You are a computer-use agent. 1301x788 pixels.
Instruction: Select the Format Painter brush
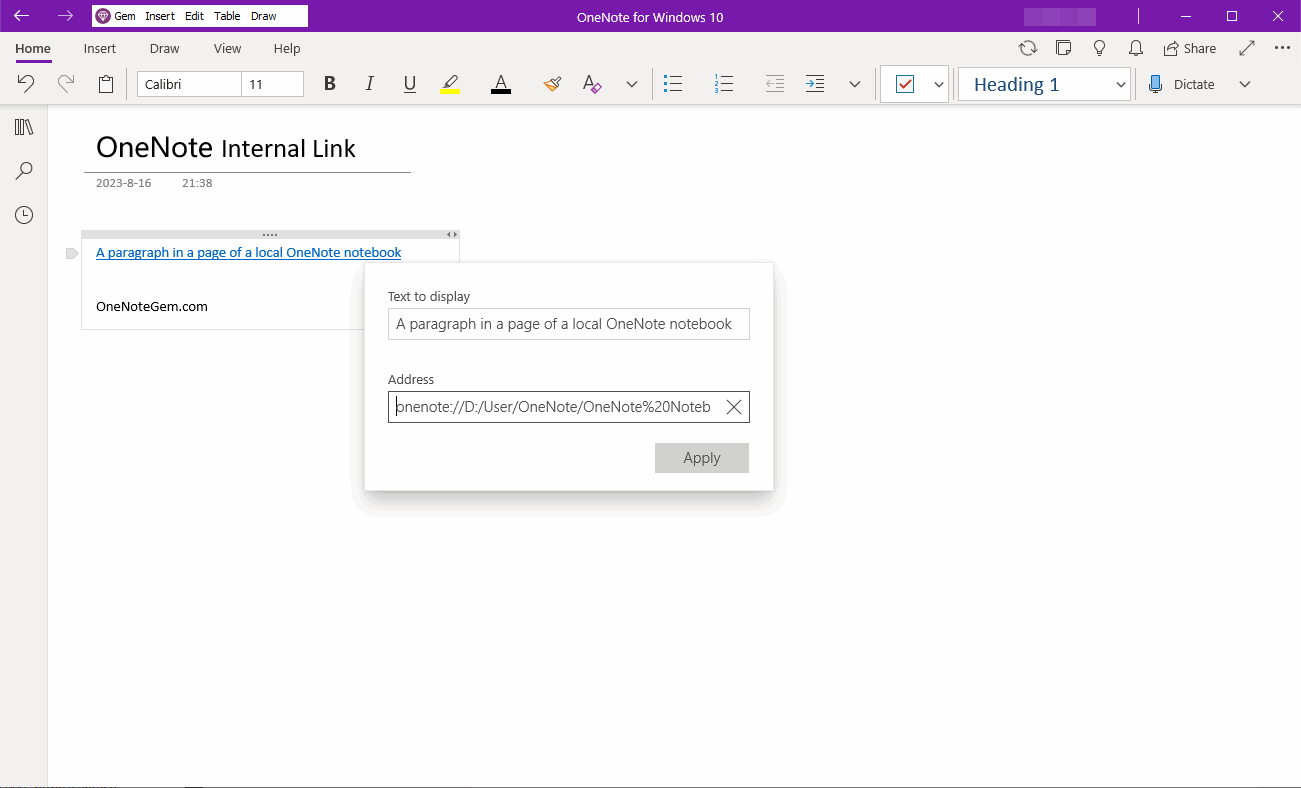pos(552,84)
